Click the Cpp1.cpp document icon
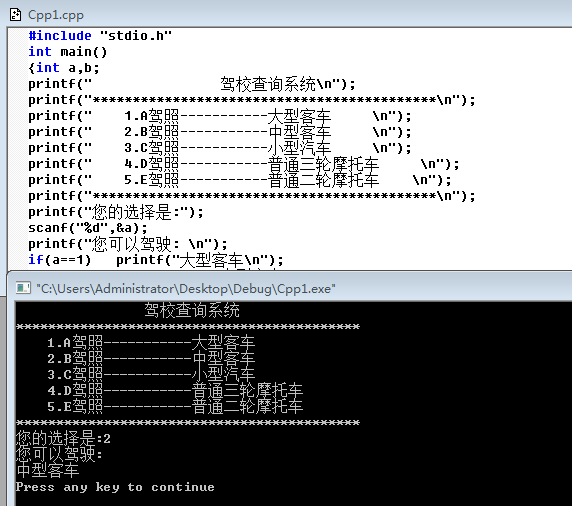572x506 pixels. coord(15,15)
